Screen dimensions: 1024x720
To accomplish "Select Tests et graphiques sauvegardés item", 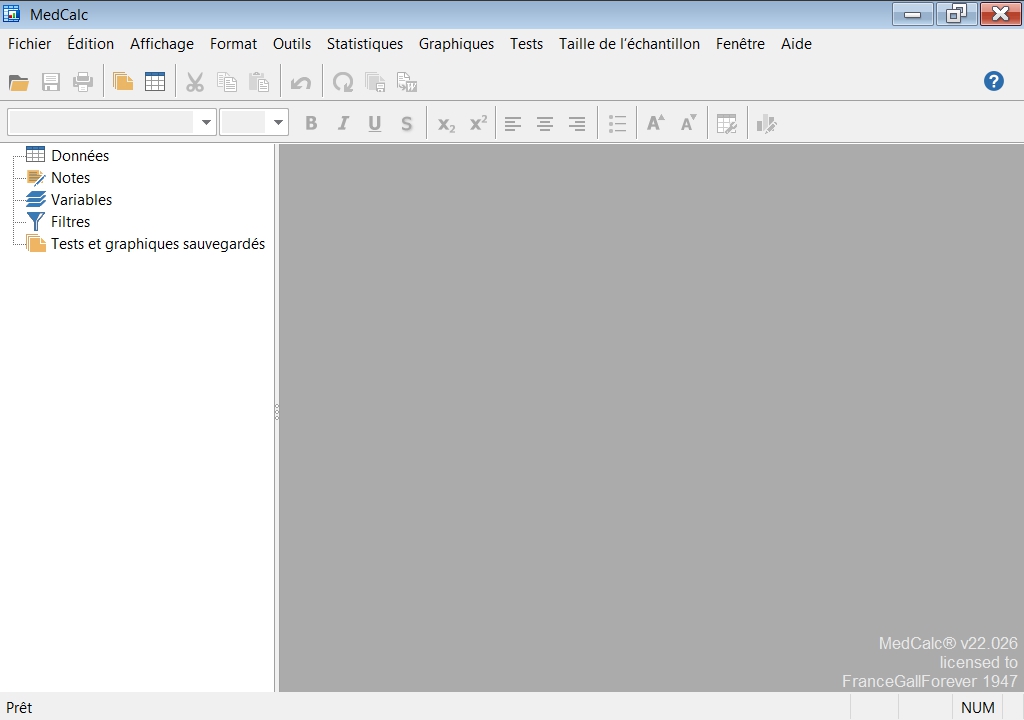I will coord(158,244).
